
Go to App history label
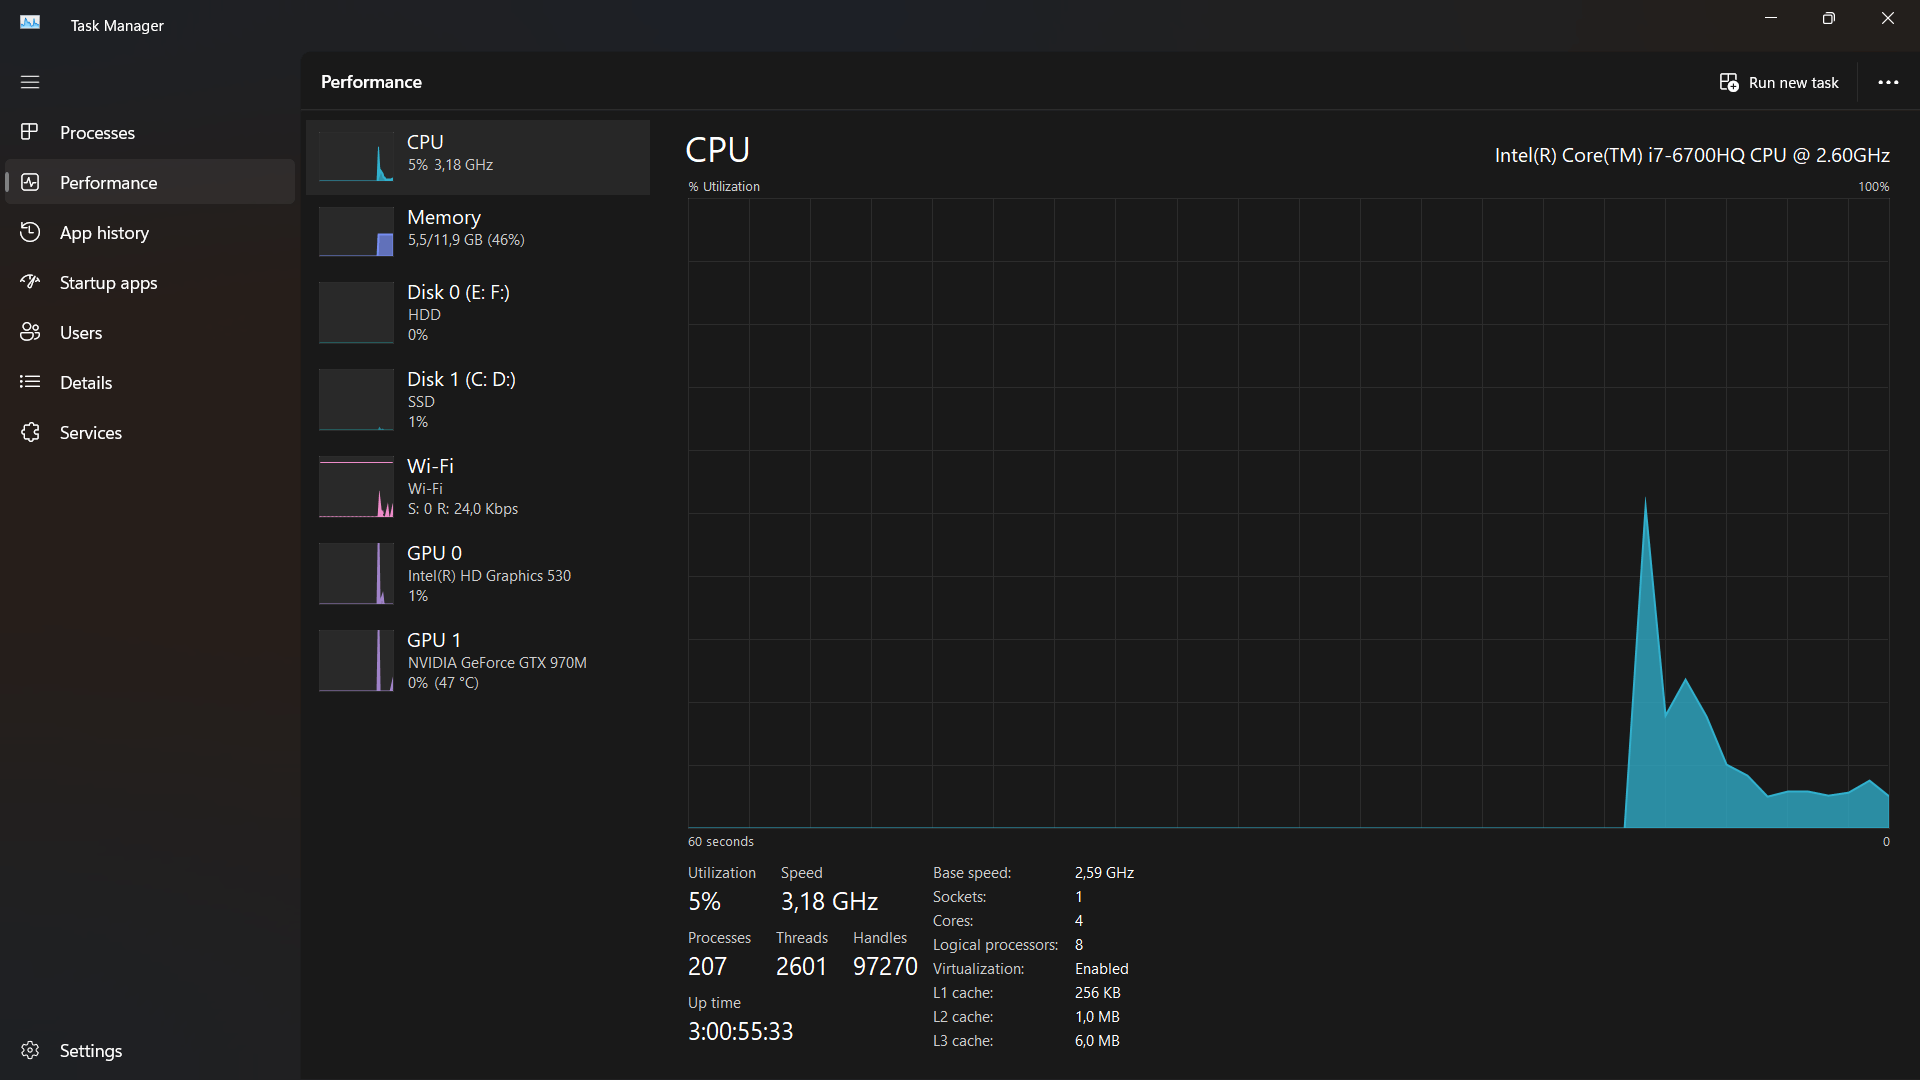[x=104, y=233]
